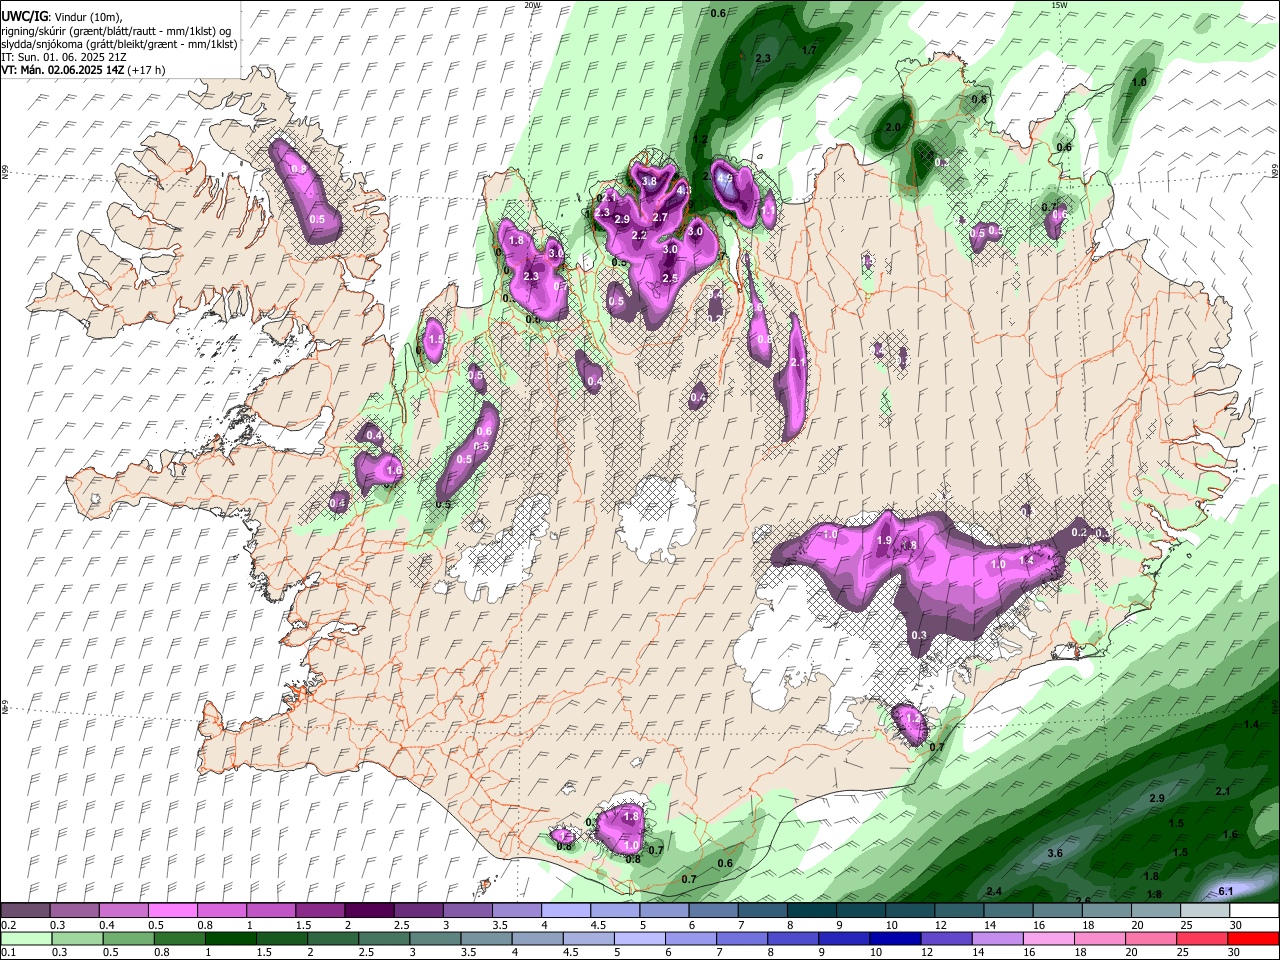Click the 3.8 snowfall value on the map
The height and width of the screenshot is (960, 1280).
[649, 181]
